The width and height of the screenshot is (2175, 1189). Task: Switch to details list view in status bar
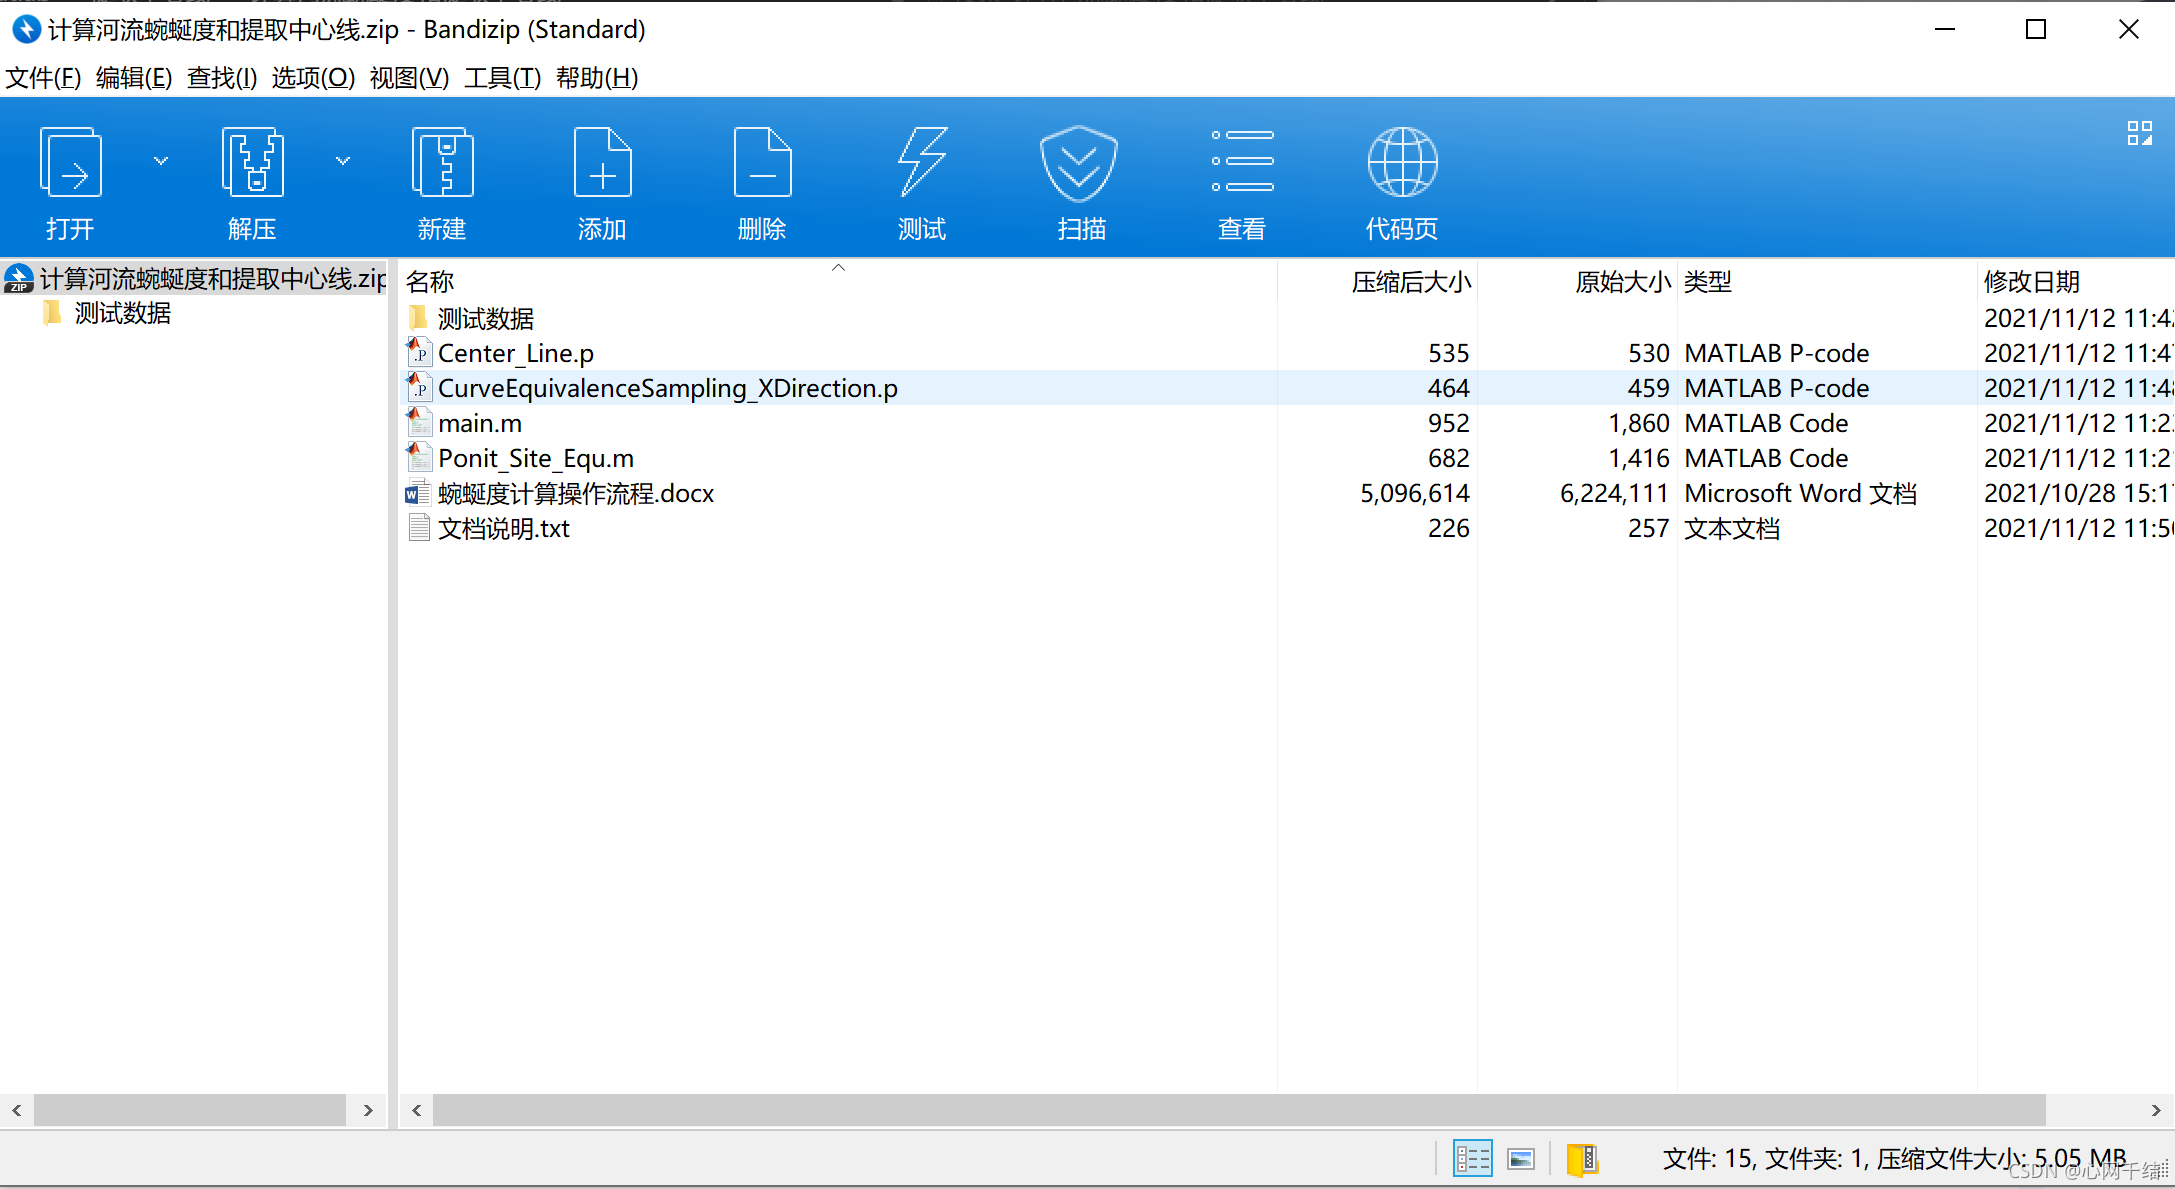1472,1159
